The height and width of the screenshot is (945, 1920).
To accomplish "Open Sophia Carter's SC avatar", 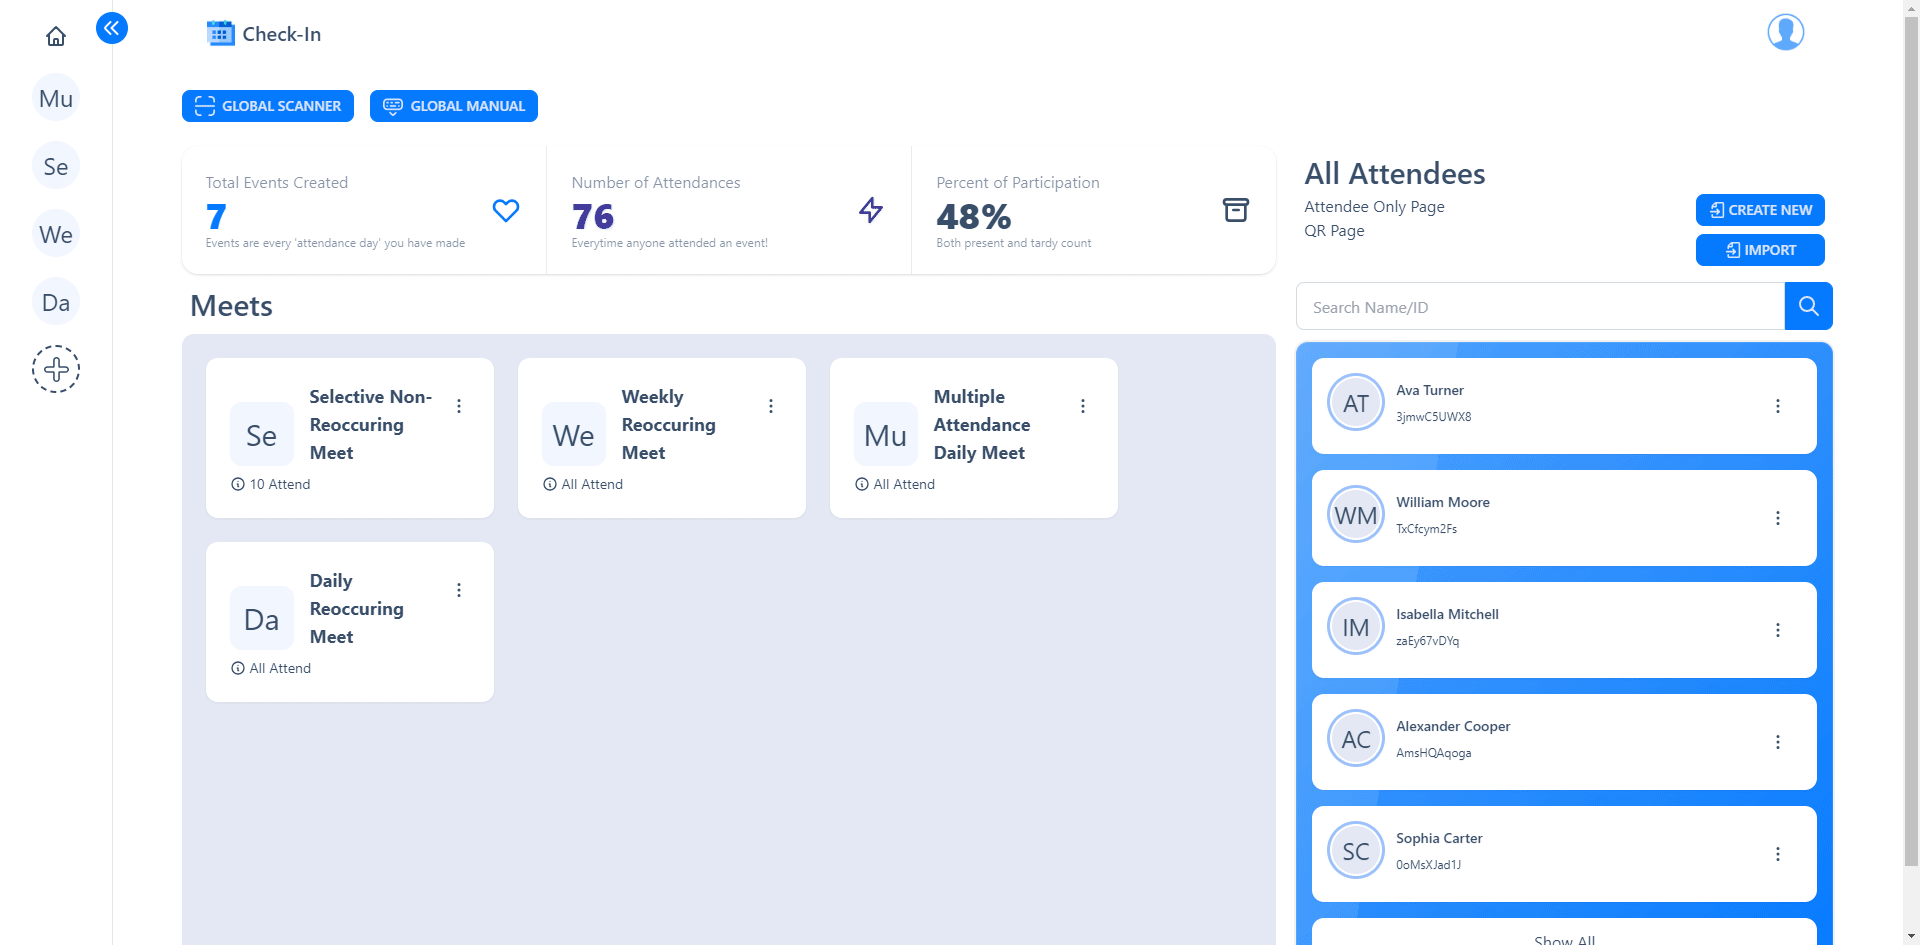I will (1356, 851).
